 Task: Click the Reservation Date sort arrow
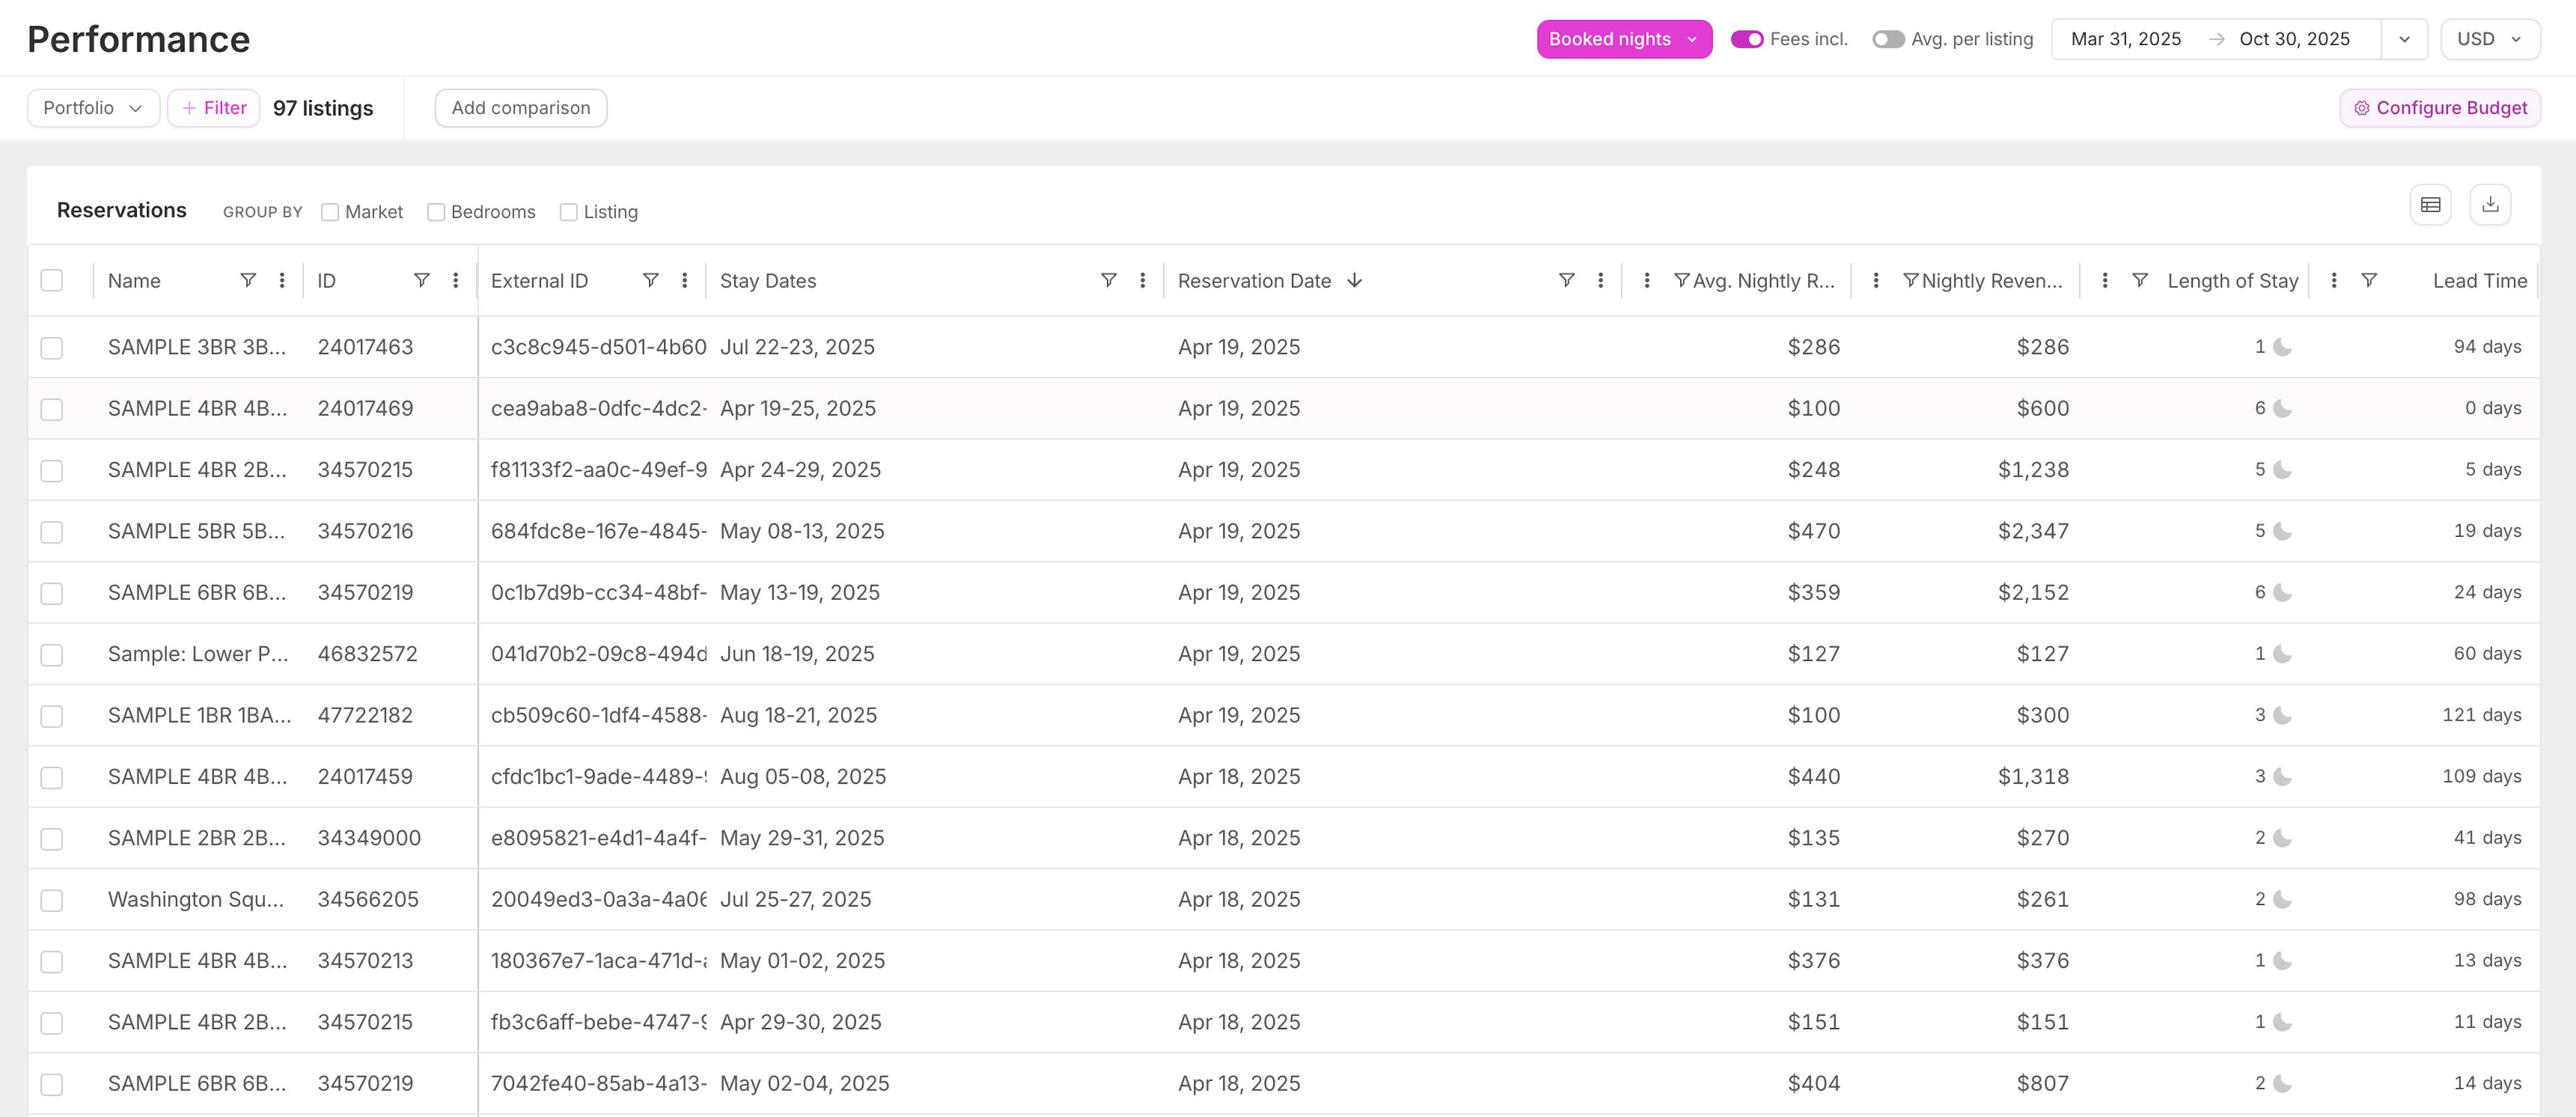[x=1355, y=280]
